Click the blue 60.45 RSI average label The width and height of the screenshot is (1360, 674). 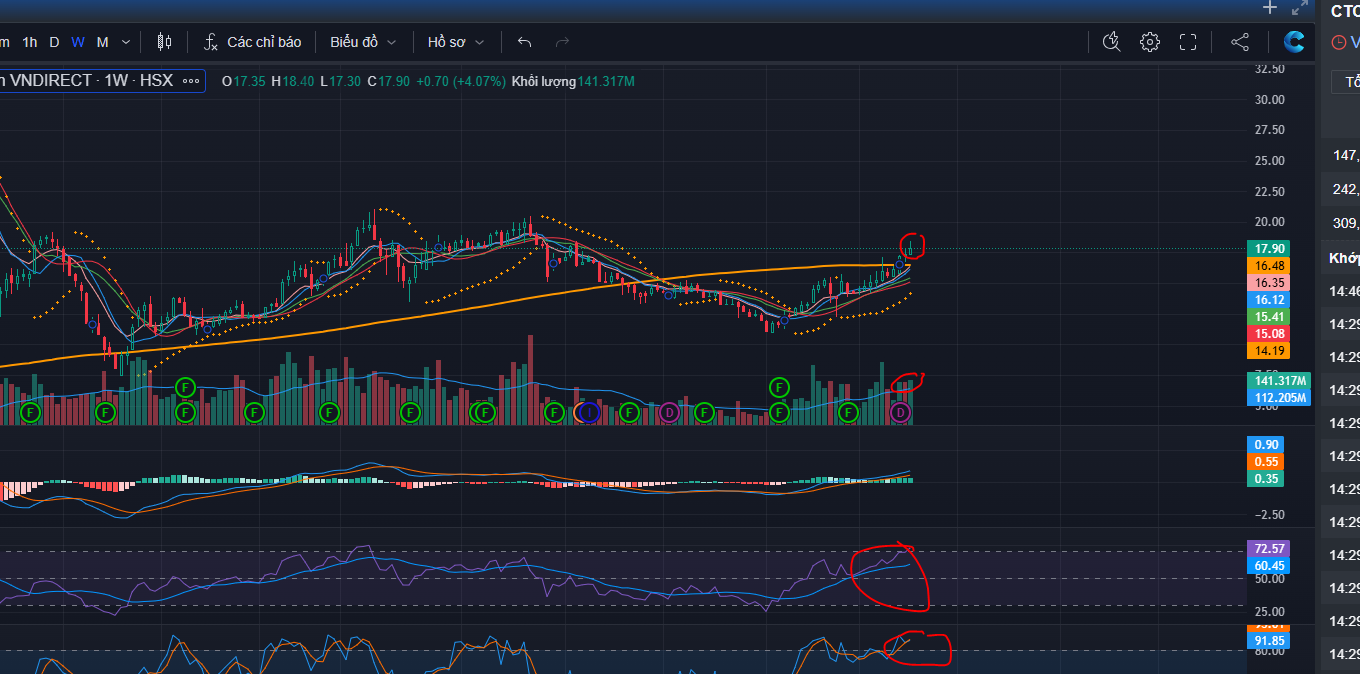pos(1268,566)
